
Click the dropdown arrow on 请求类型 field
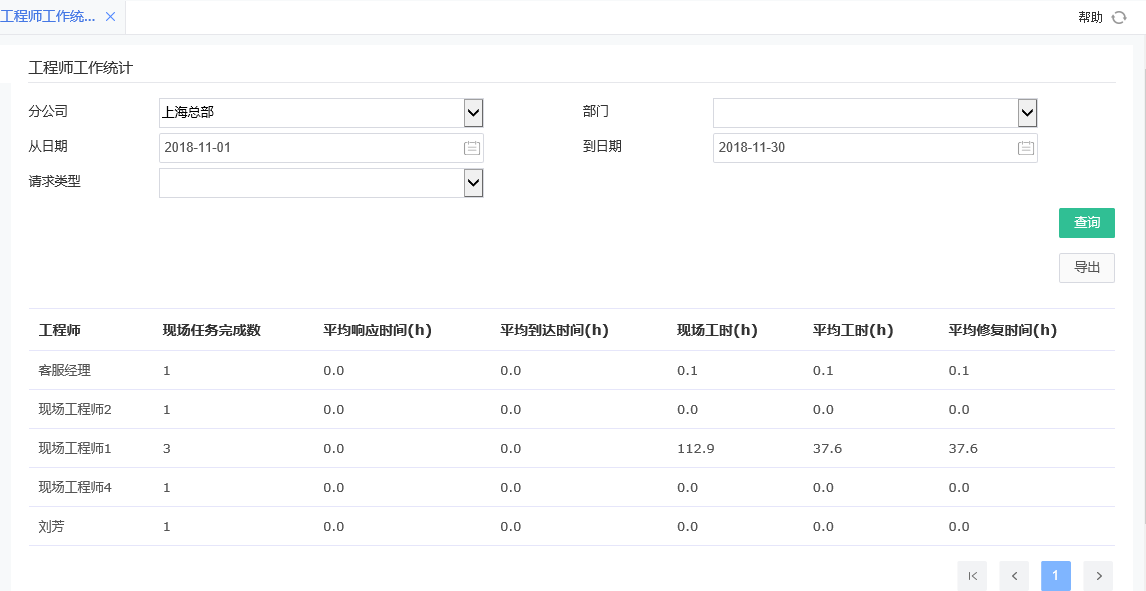472,182
